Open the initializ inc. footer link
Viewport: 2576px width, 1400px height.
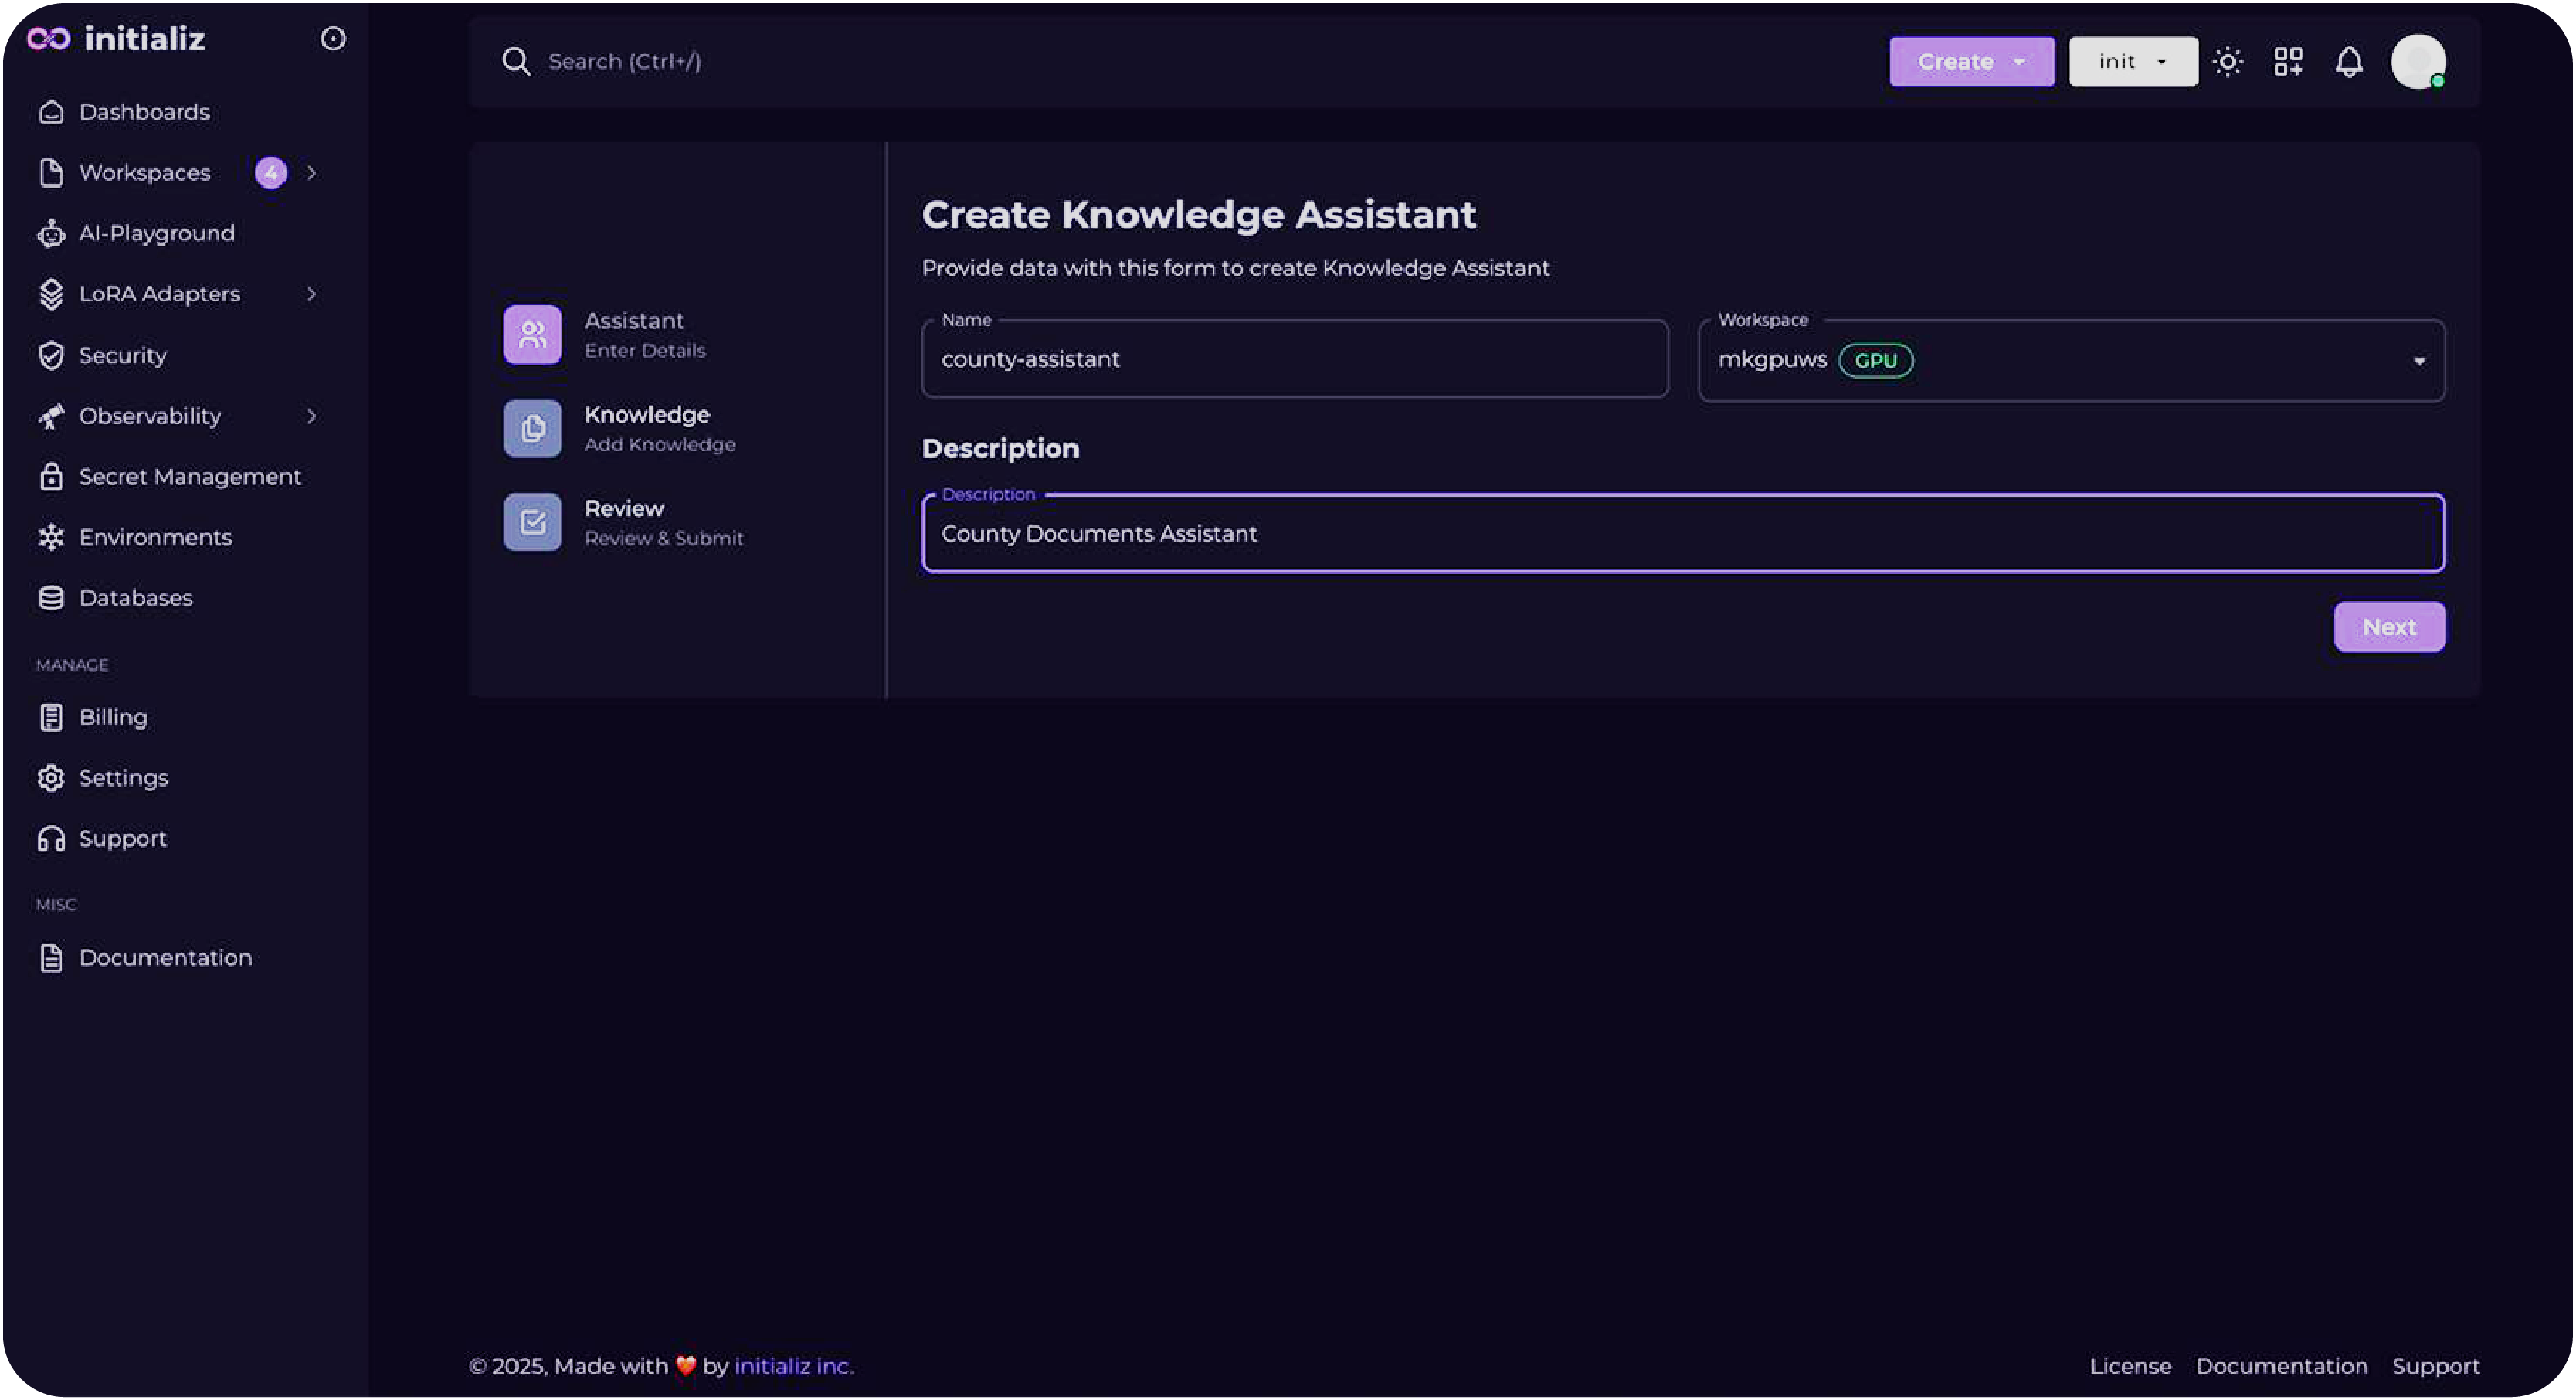794,1366
